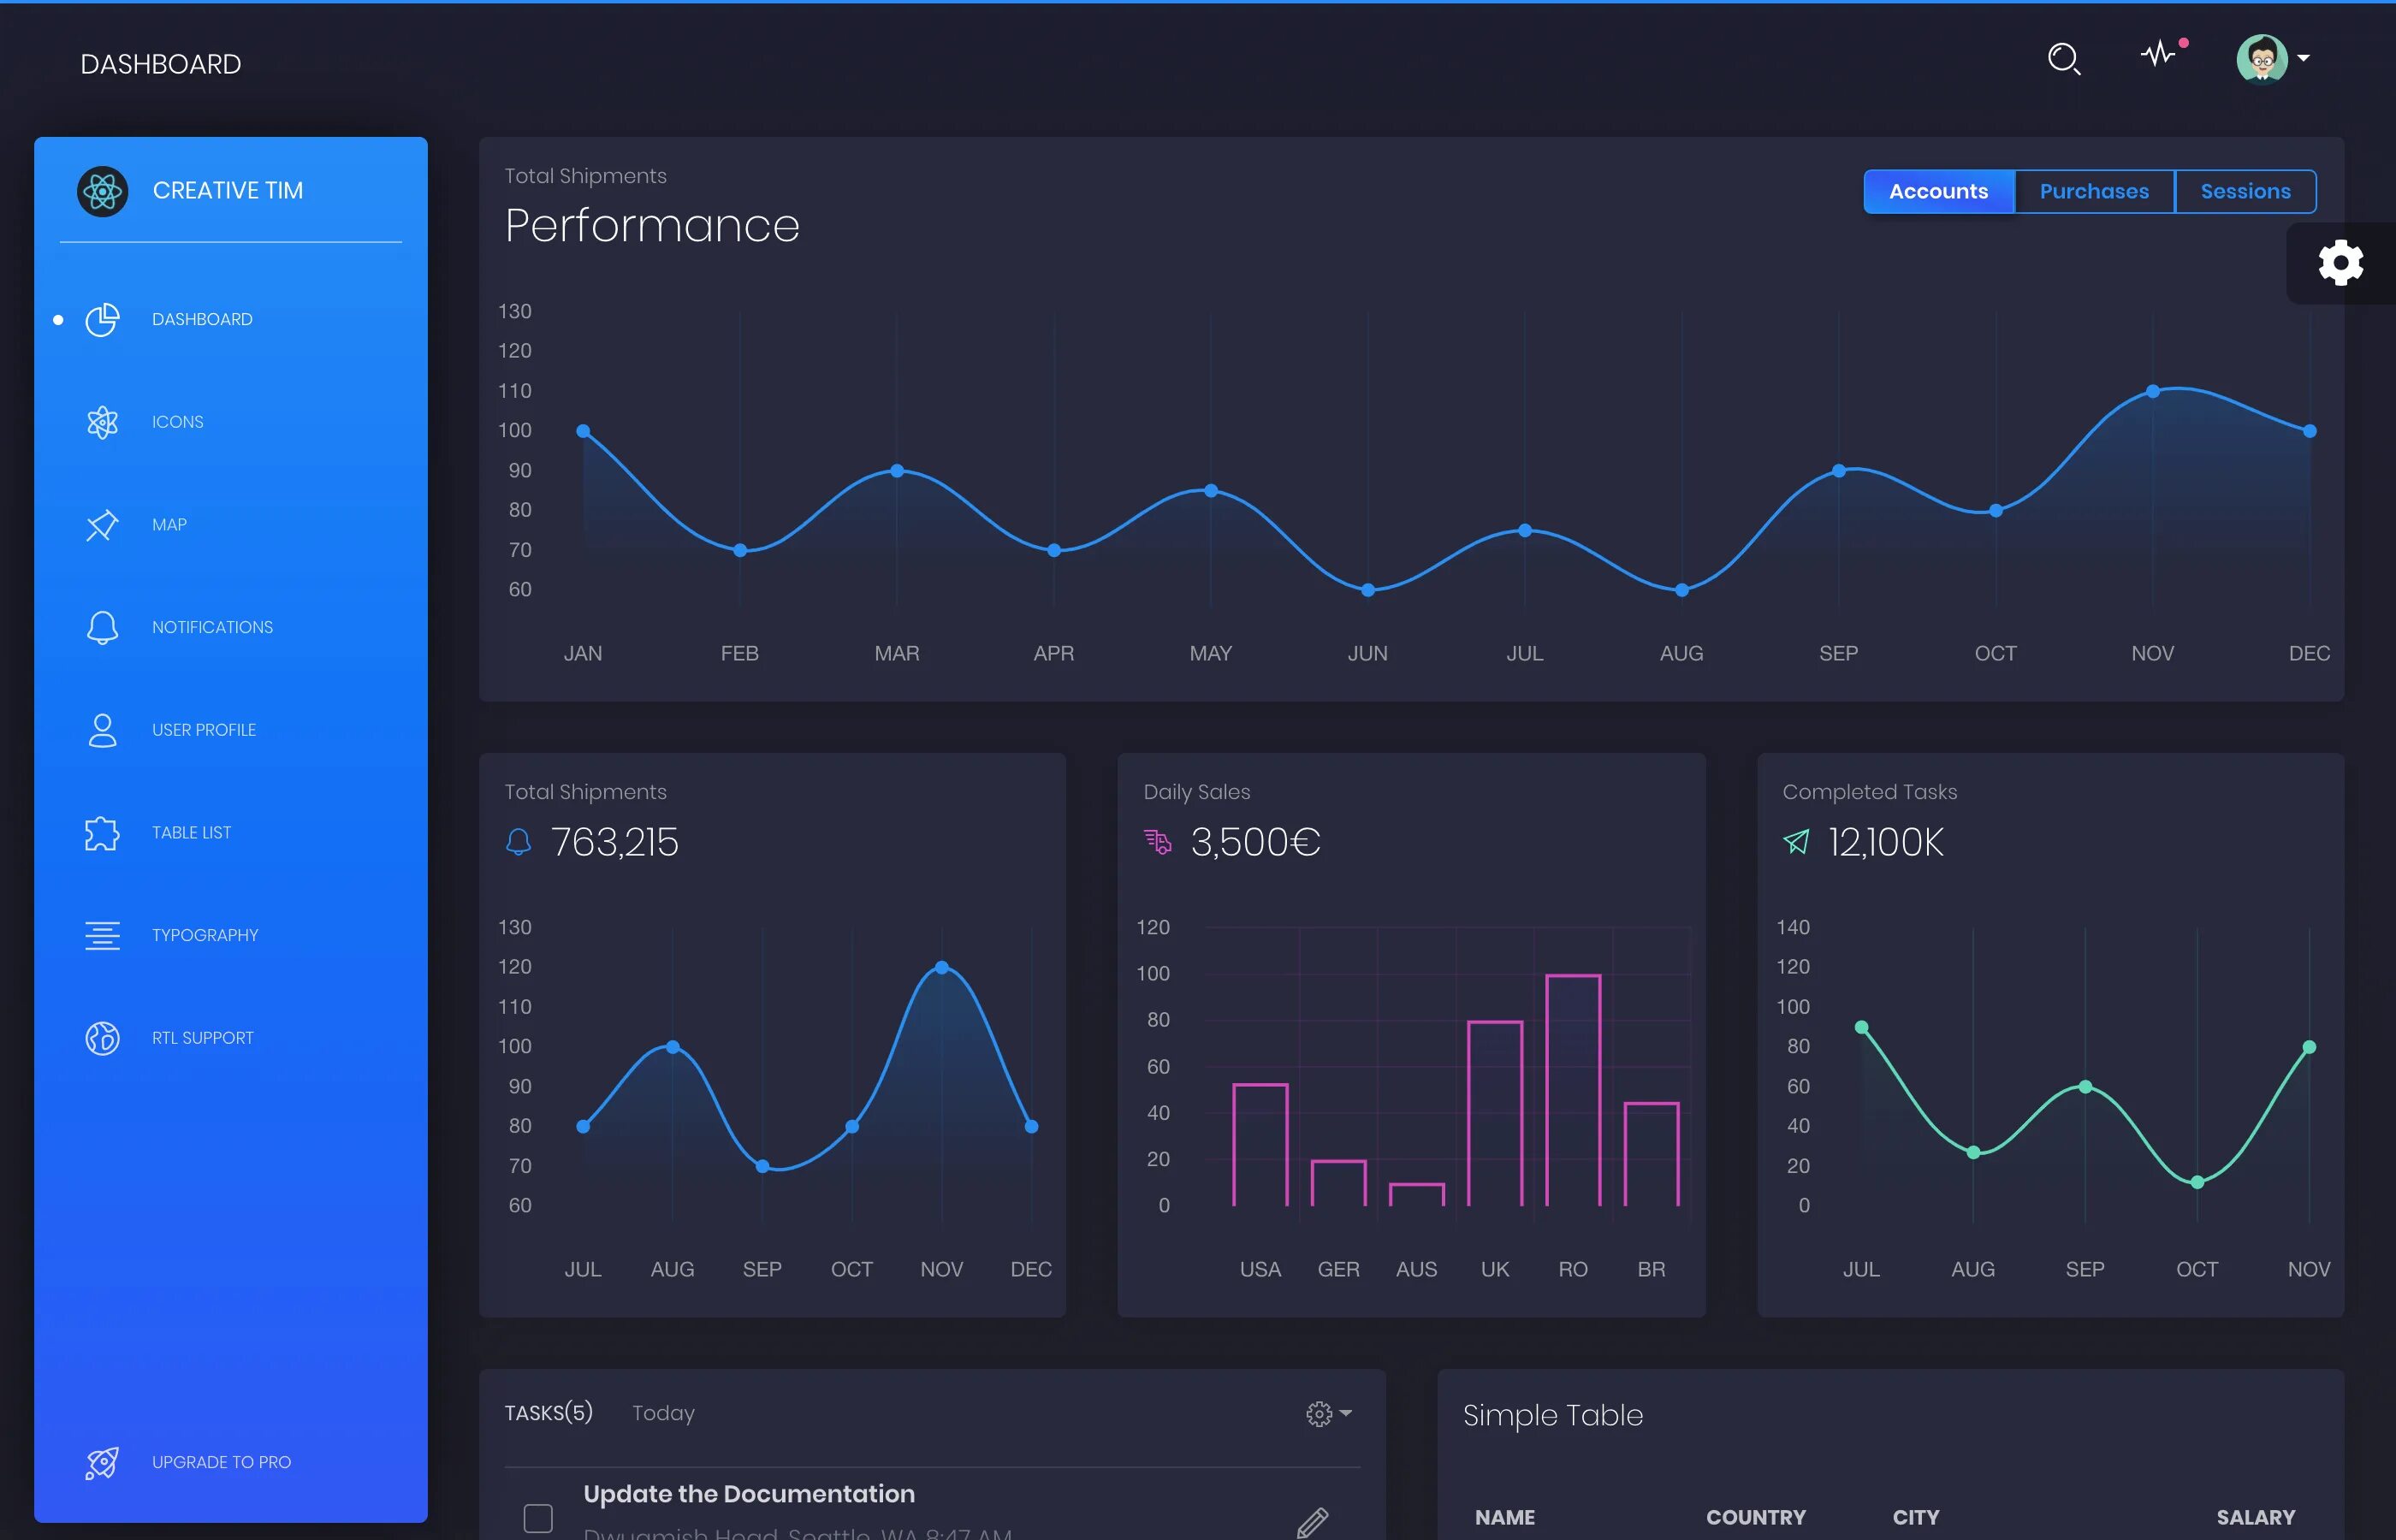Screen dimensions: 2396x1540
Task: Edit the Update the Documentation task
Action: pos(1312,1522)
